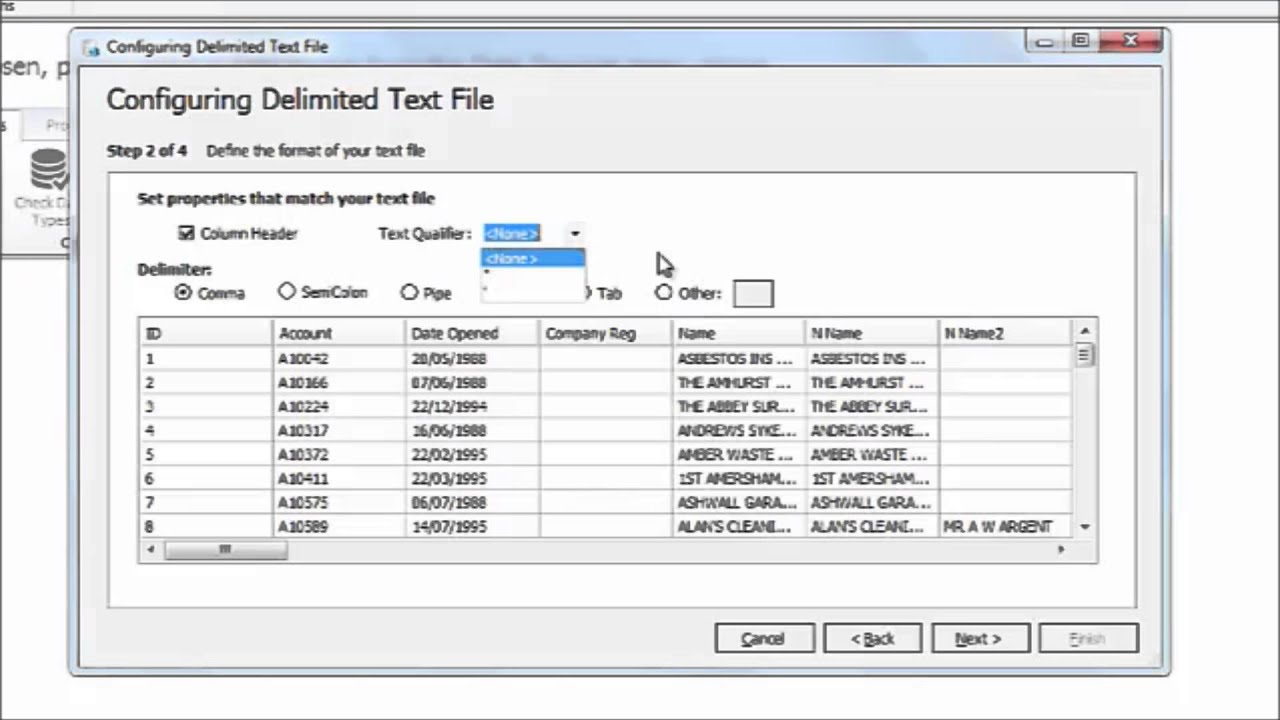Select the SemiColon delimiter option
The image size is (1280, 720).
(287, 292)
